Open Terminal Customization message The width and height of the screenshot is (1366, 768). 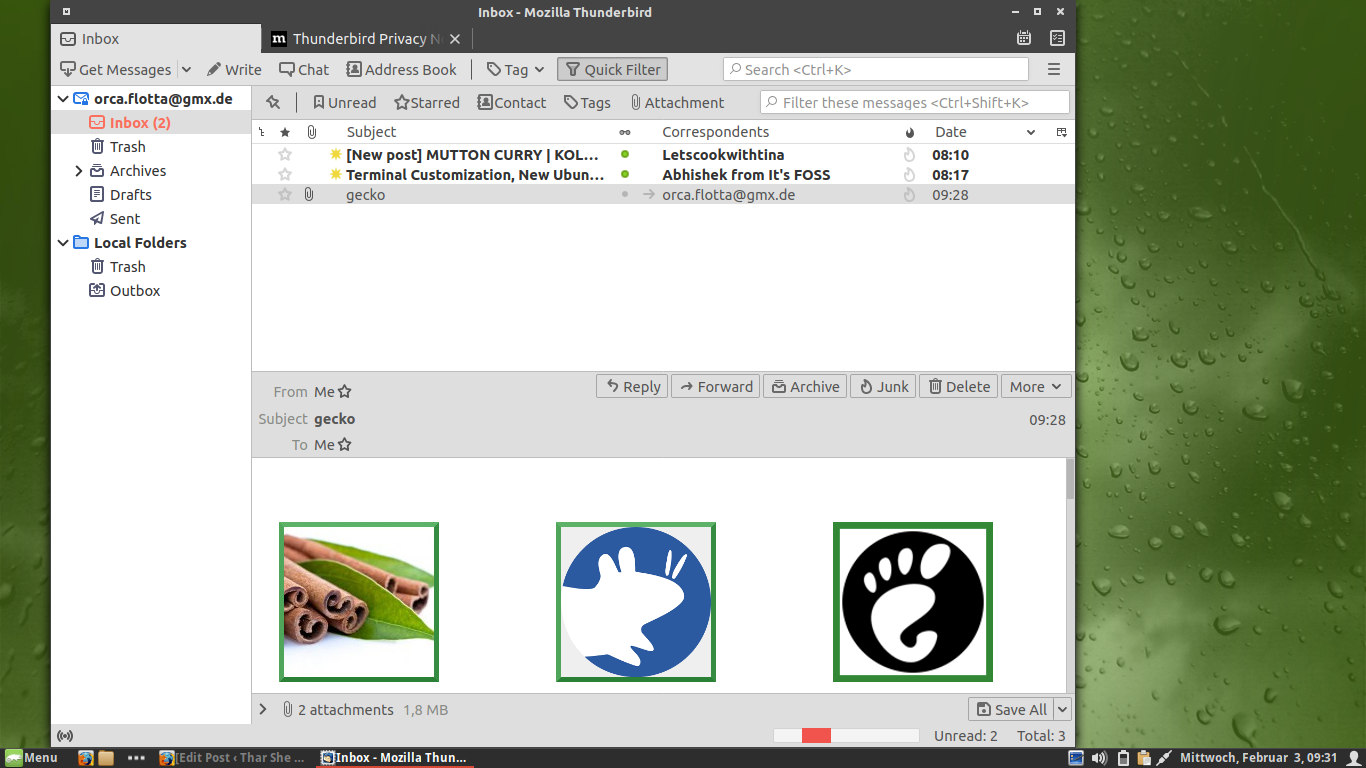(x=475, y=175)
